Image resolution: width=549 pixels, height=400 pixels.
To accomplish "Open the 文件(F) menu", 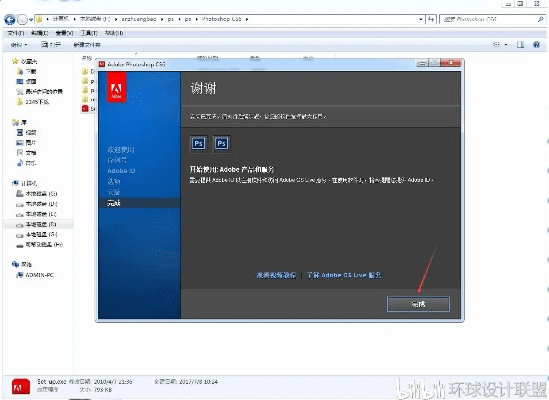I will [16, 33].
